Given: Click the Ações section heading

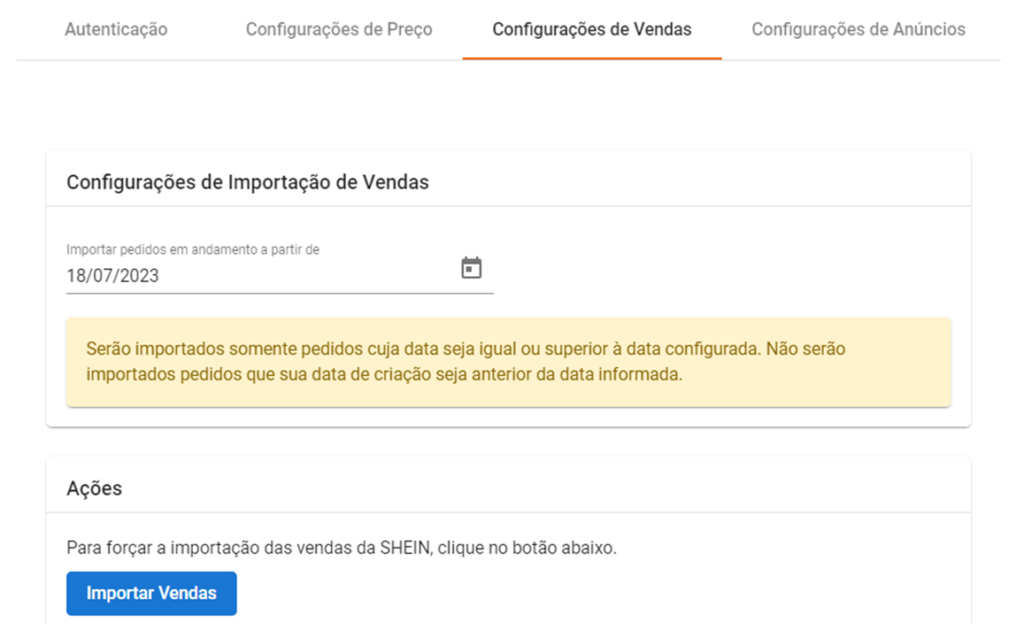Looking at the screenshot, I should [x=94, y=489].
